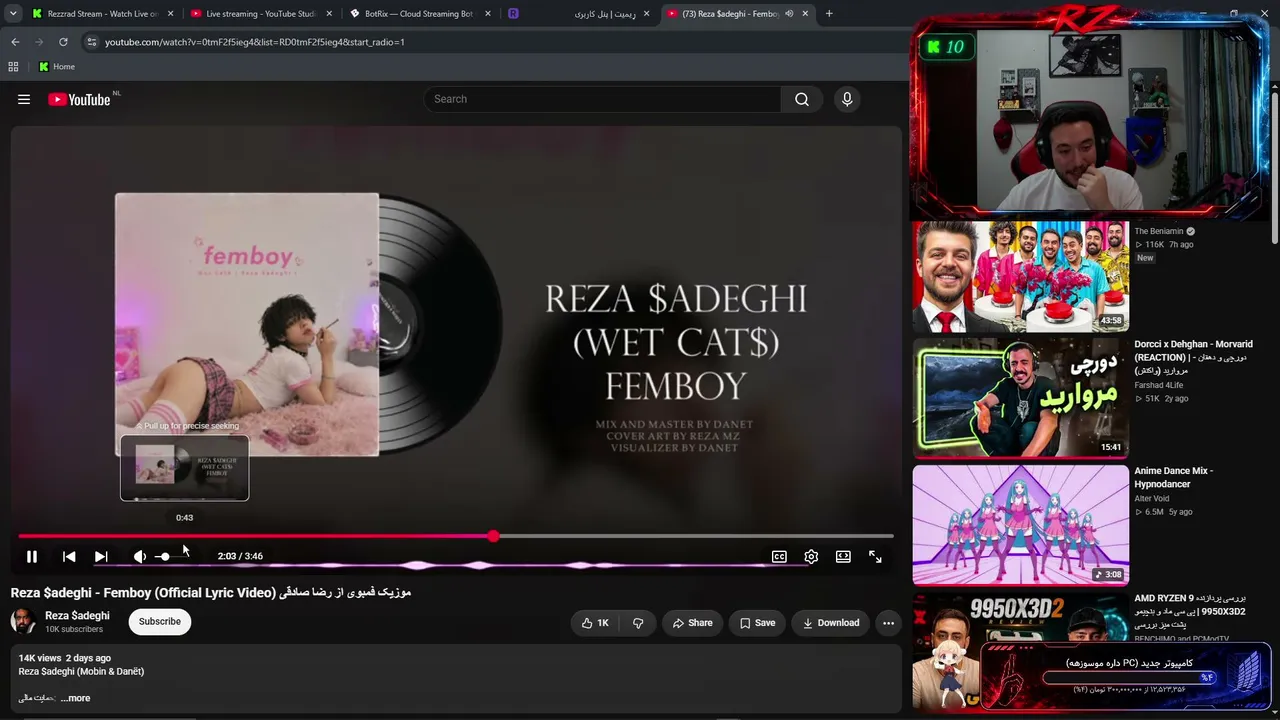Click into the YouTube search field
Viewport: 1280px width, 720px height.
pos(603,99)
